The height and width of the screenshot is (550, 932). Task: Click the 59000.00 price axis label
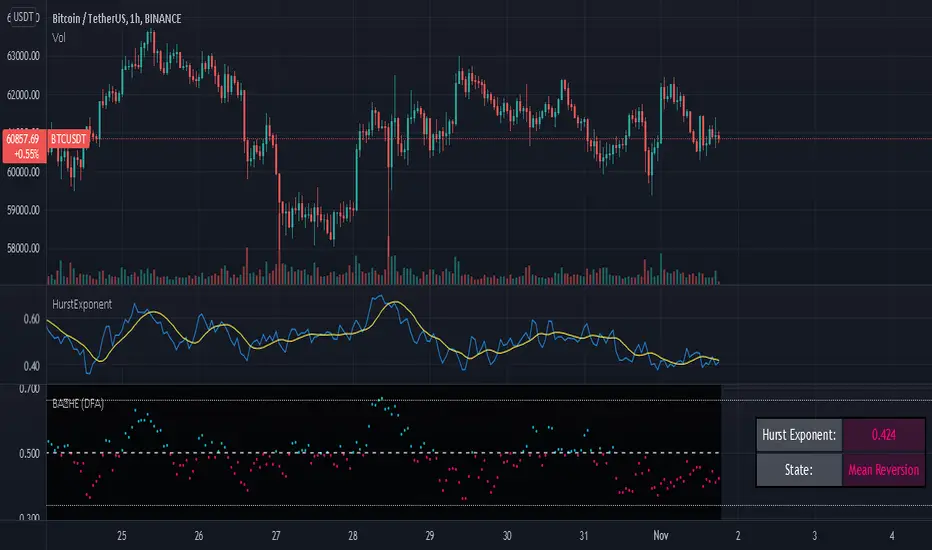point(23,210)
